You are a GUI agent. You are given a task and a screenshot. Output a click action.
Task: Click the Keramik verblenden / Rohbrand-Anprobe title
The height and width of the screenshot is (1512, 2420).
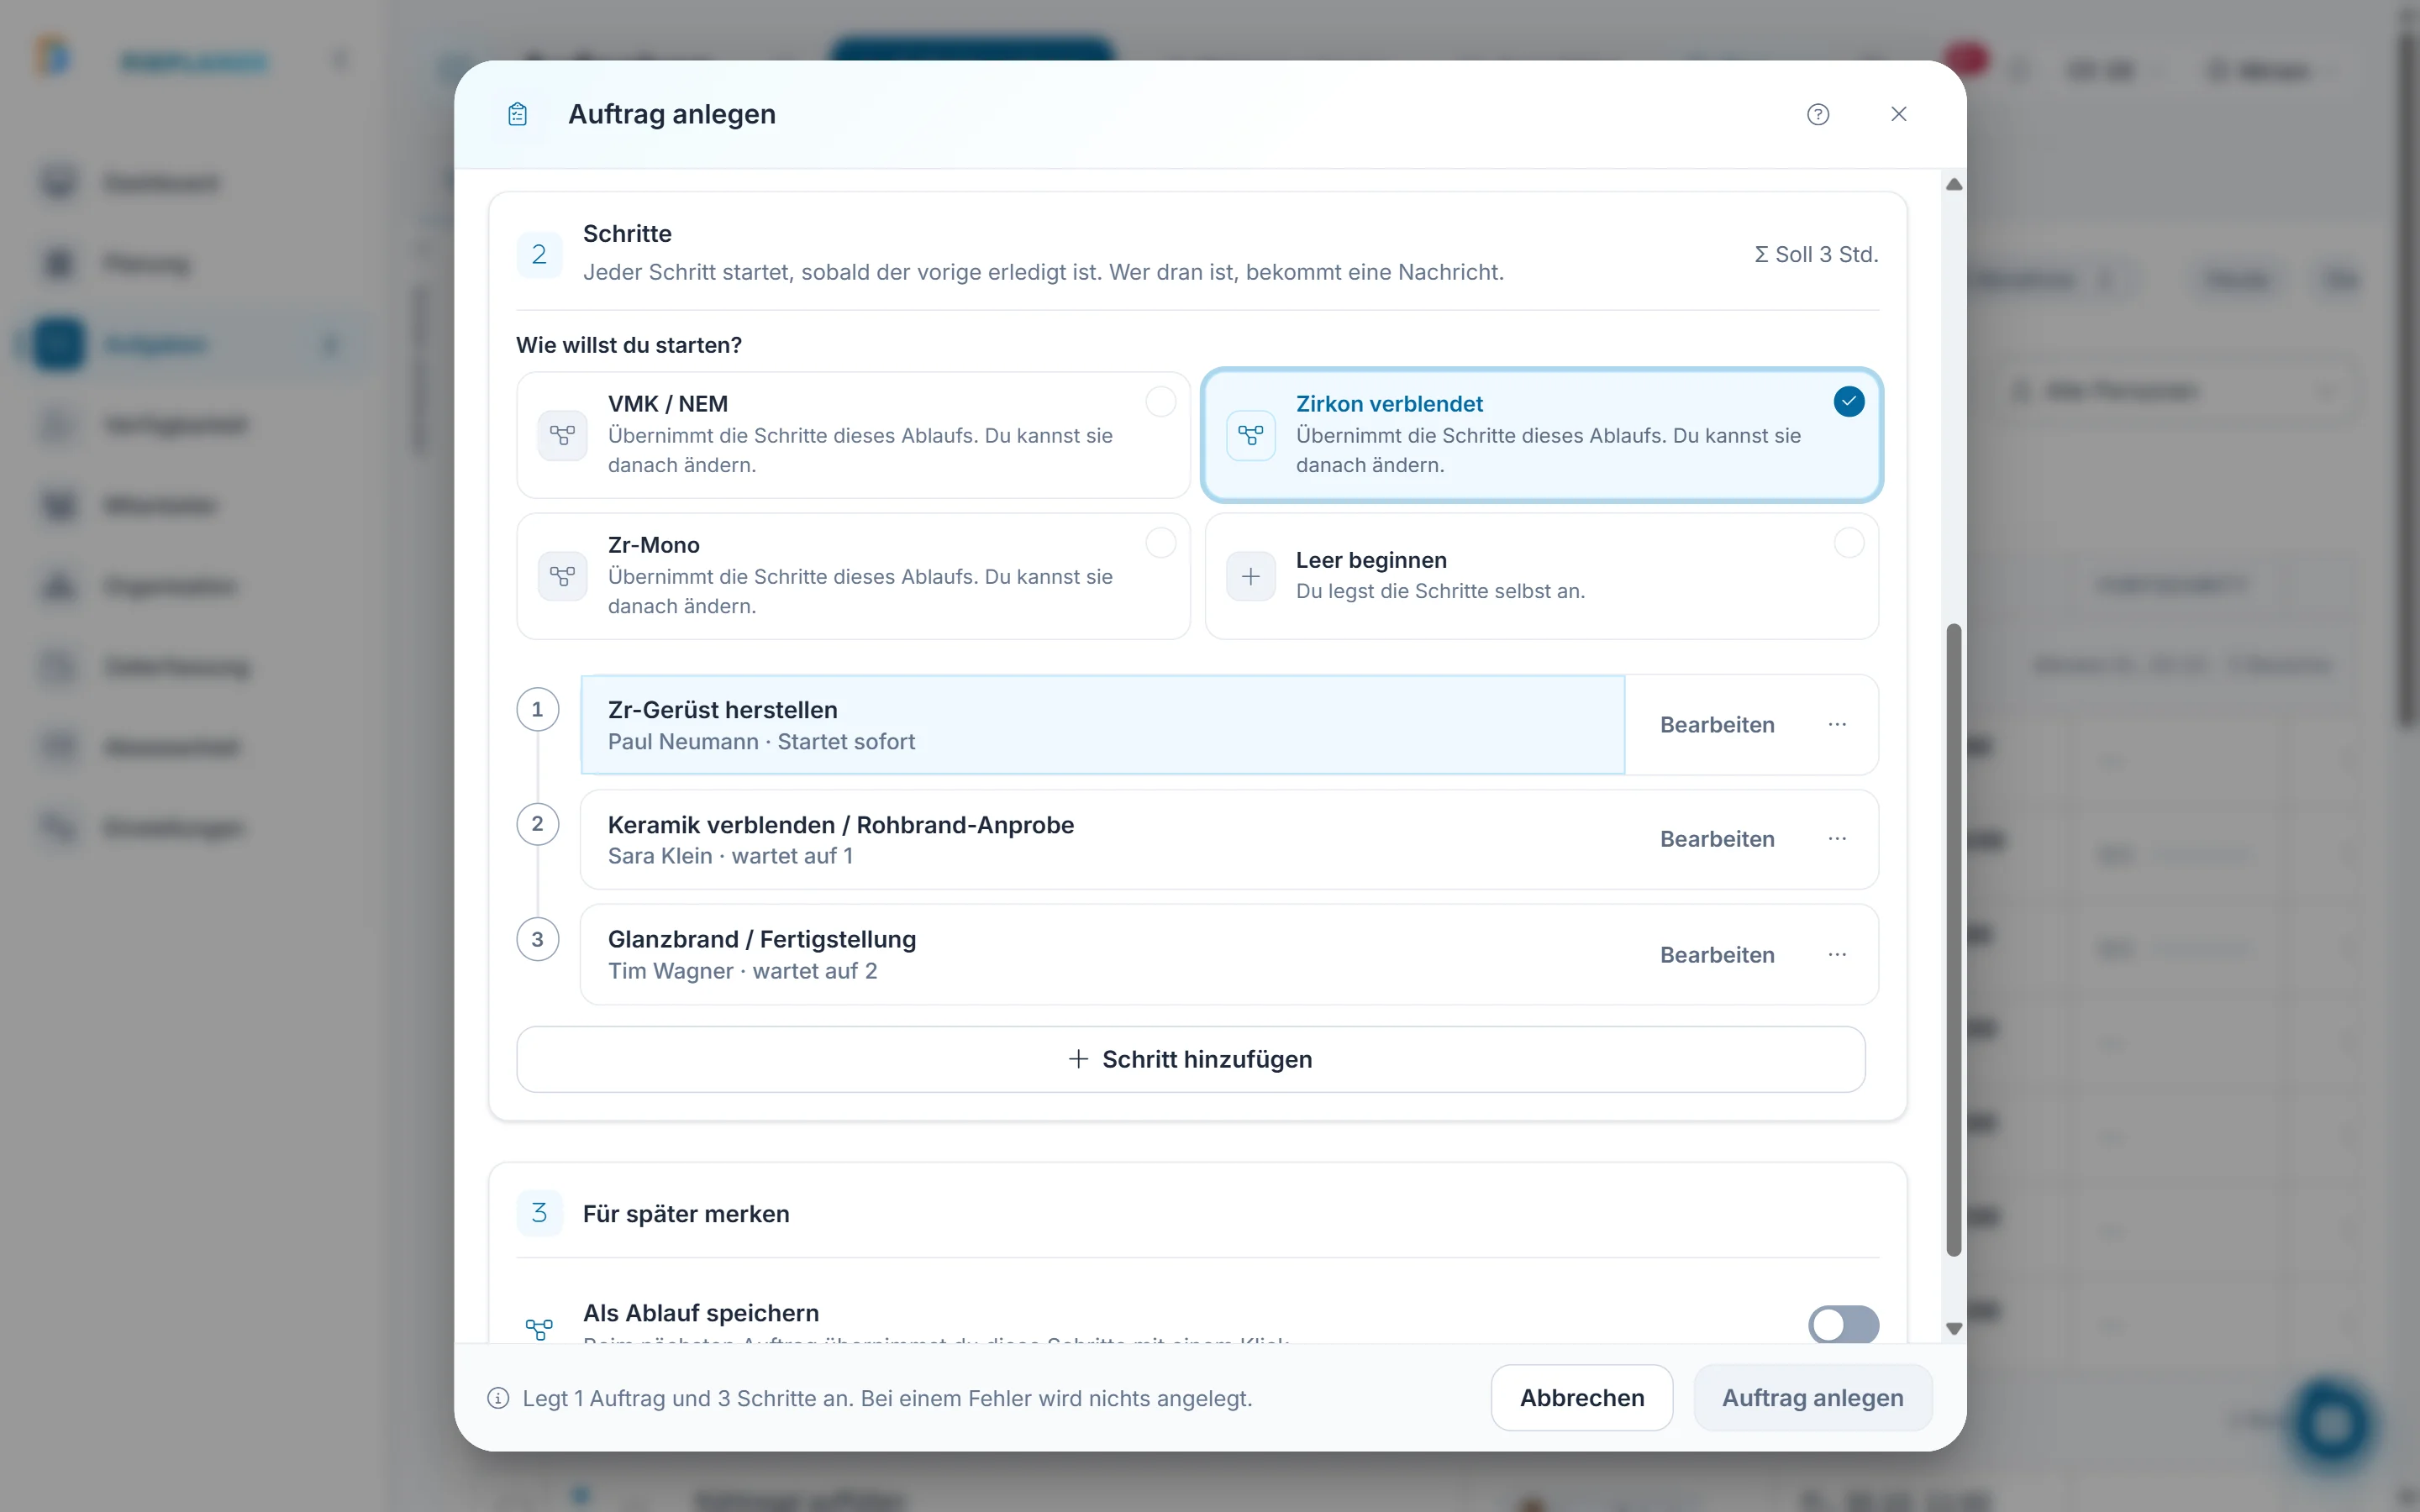[x=840, y=825]
